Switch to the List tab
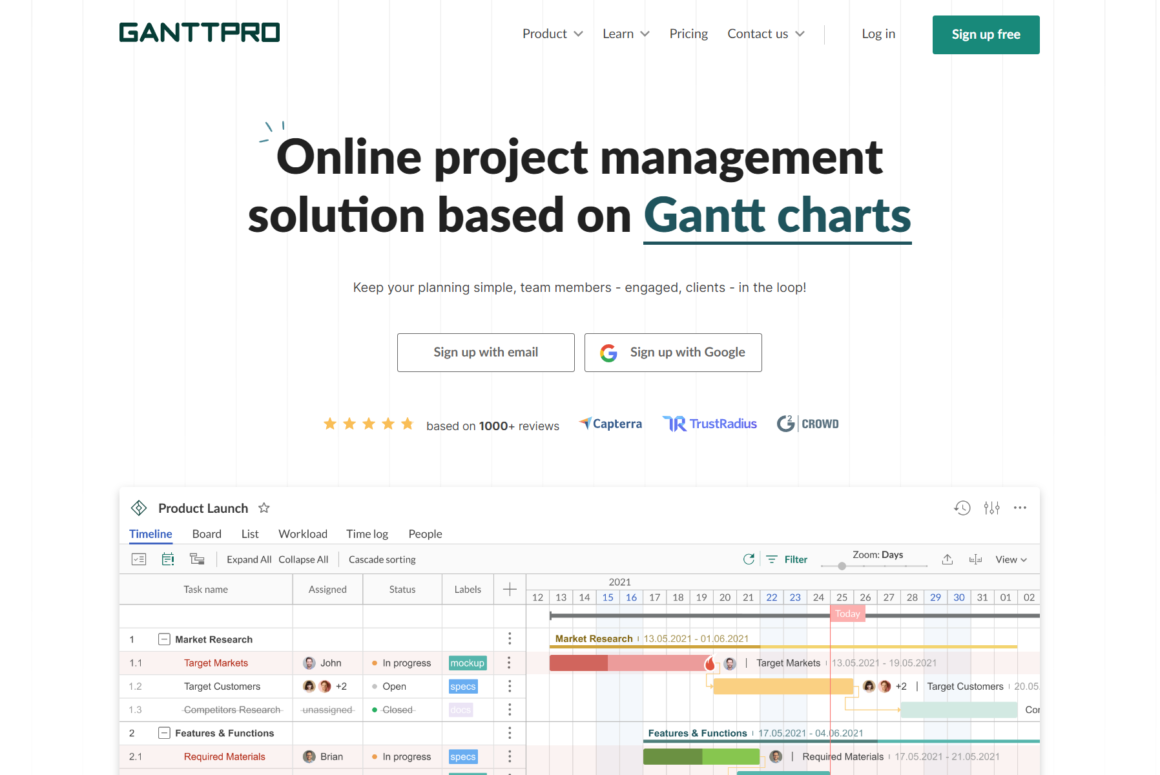 (250, 534)
